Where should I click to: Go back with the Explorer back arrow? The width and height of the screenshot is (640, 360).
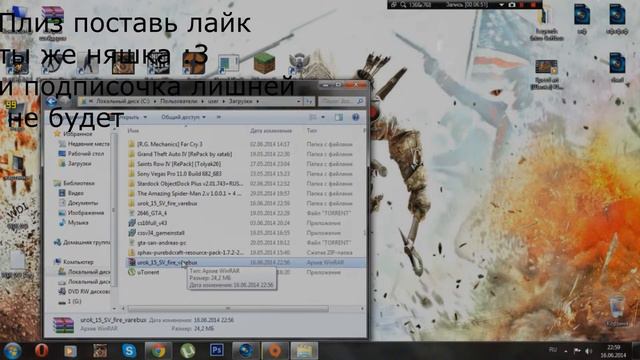(x=51, y=101)
